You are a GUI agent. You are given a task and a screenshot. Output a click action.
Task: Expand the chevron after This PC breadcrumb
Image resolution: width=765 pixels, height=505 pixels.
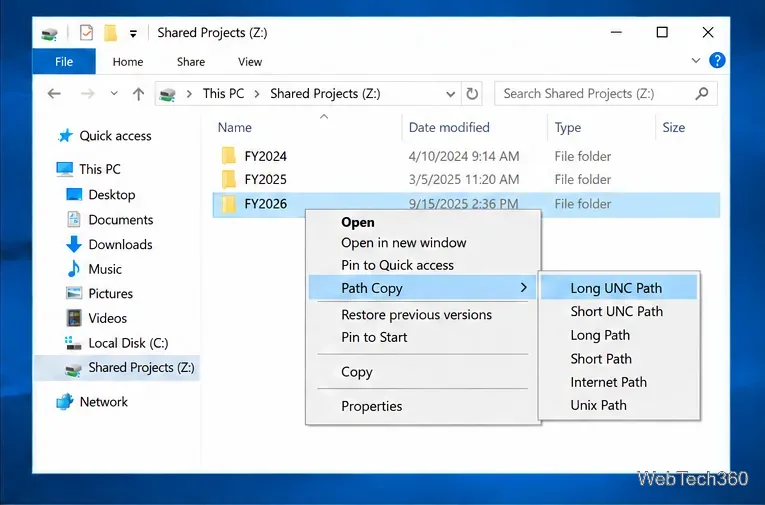(257, 94)
